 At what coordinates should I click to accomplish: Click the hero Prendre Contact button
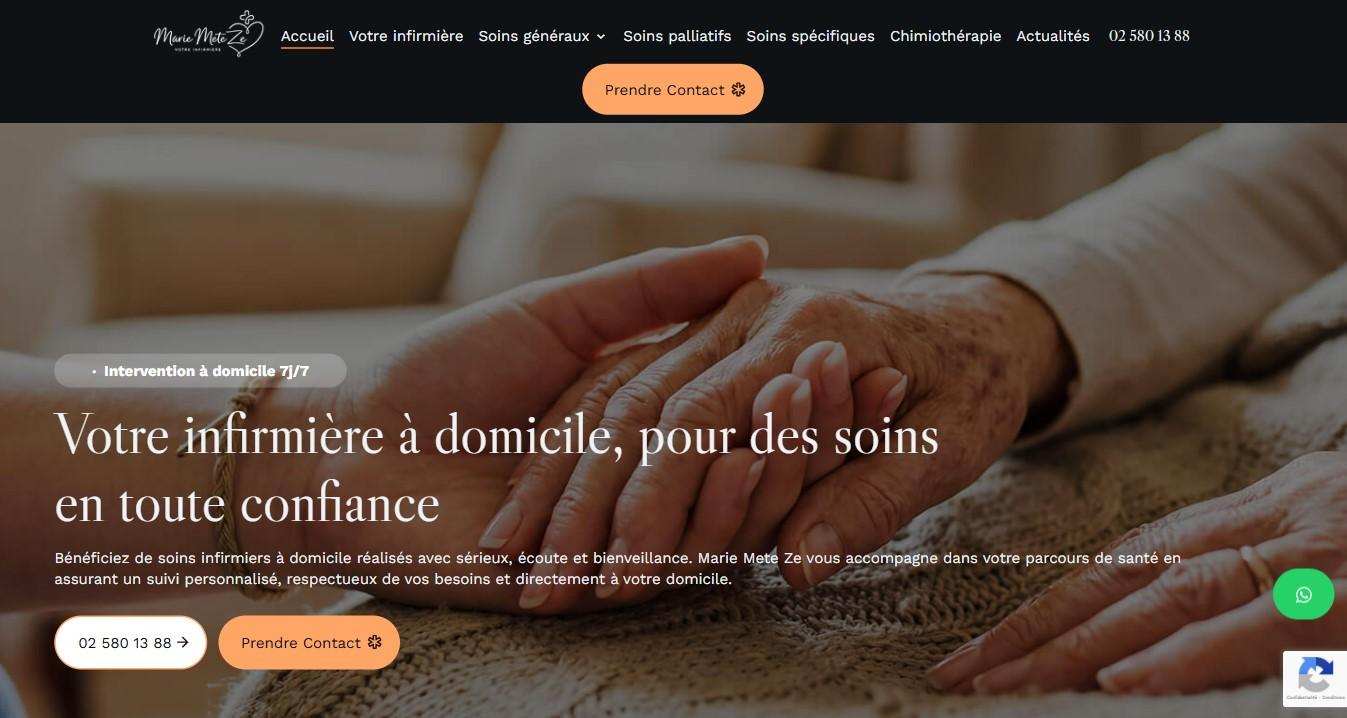[x=309, y=642]
